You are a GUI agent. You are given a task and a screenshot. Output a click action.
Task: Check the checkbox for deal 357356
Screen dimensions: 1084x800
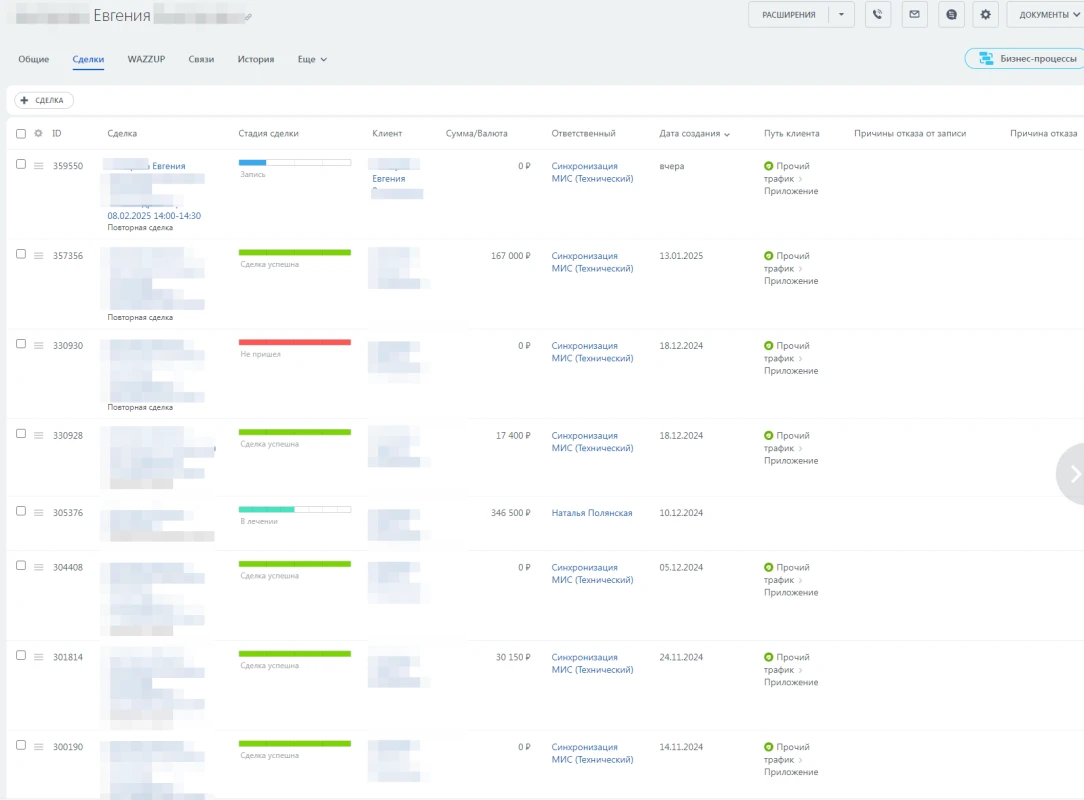coord(21,254)
